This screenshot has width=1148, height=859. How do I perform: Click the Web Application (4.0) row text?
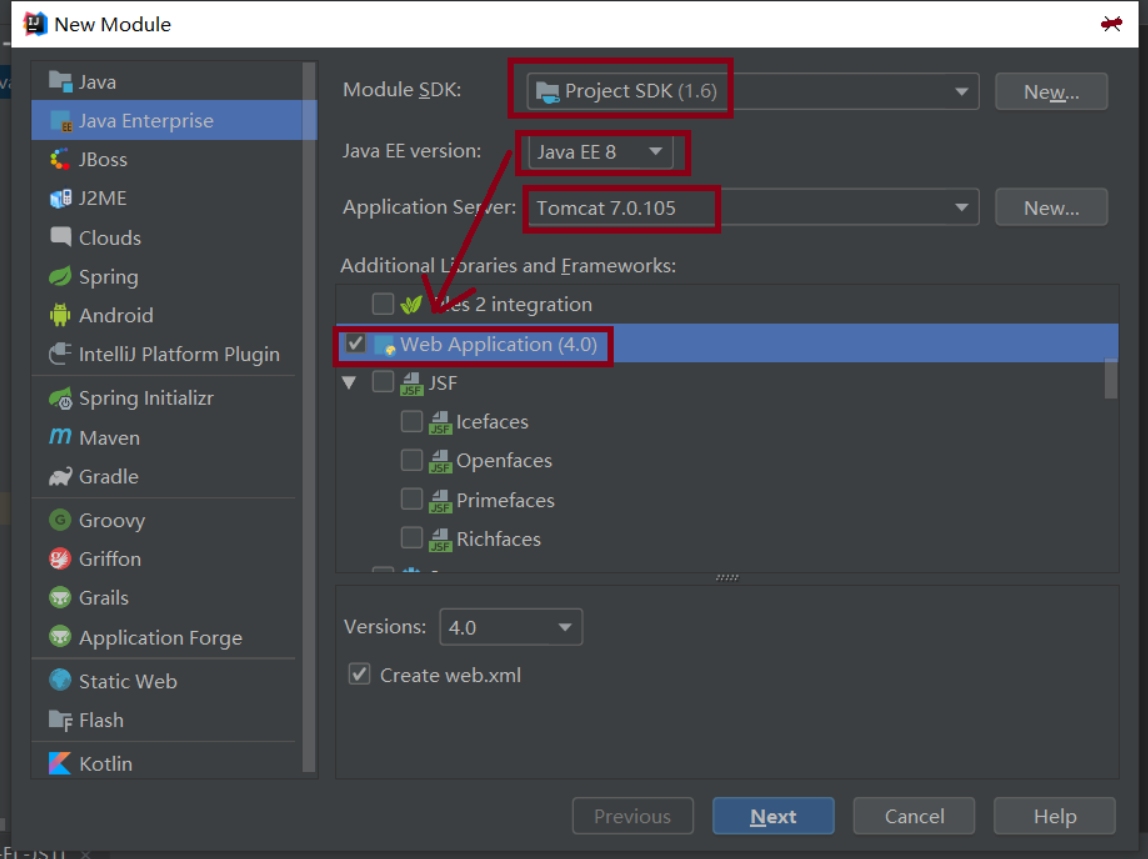pyautogui.click(x=499, y=344)
